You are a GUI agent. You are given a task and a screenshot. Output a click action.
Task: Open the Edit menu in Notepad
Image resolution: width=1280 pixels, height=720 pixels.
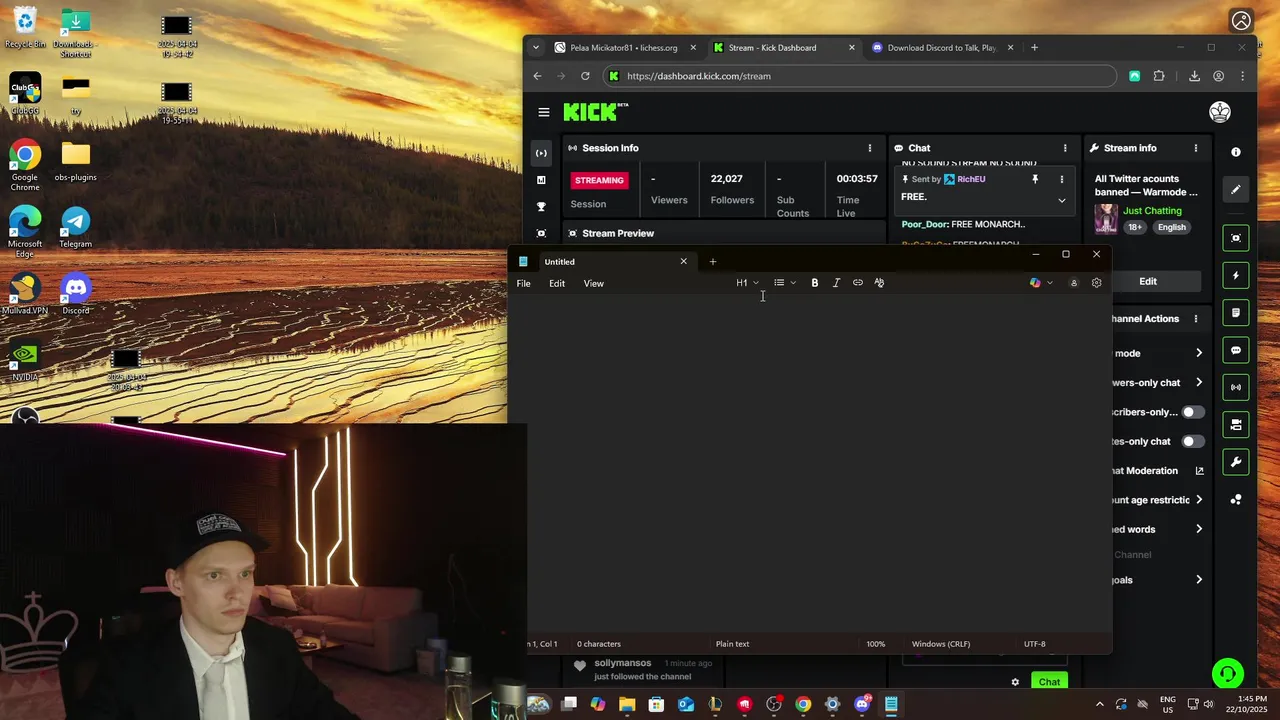pyautogui.click(x=557, y=283)
